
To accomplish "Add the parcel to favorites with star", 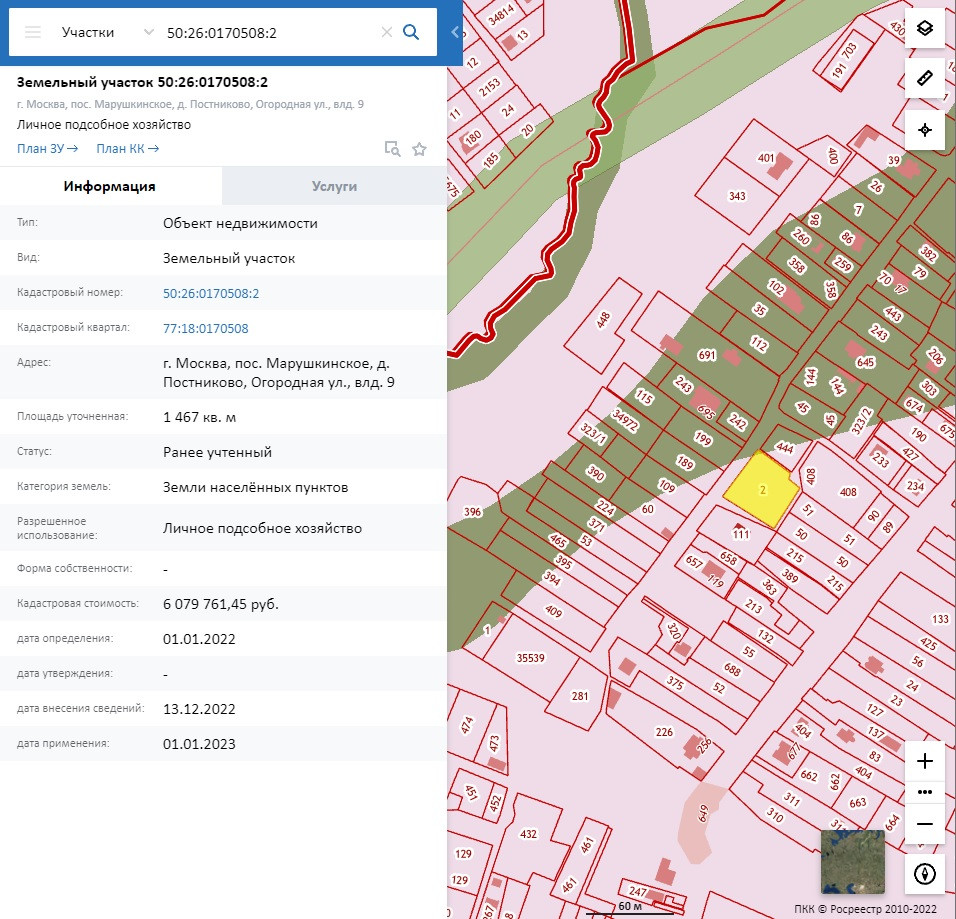I will 420,149.
